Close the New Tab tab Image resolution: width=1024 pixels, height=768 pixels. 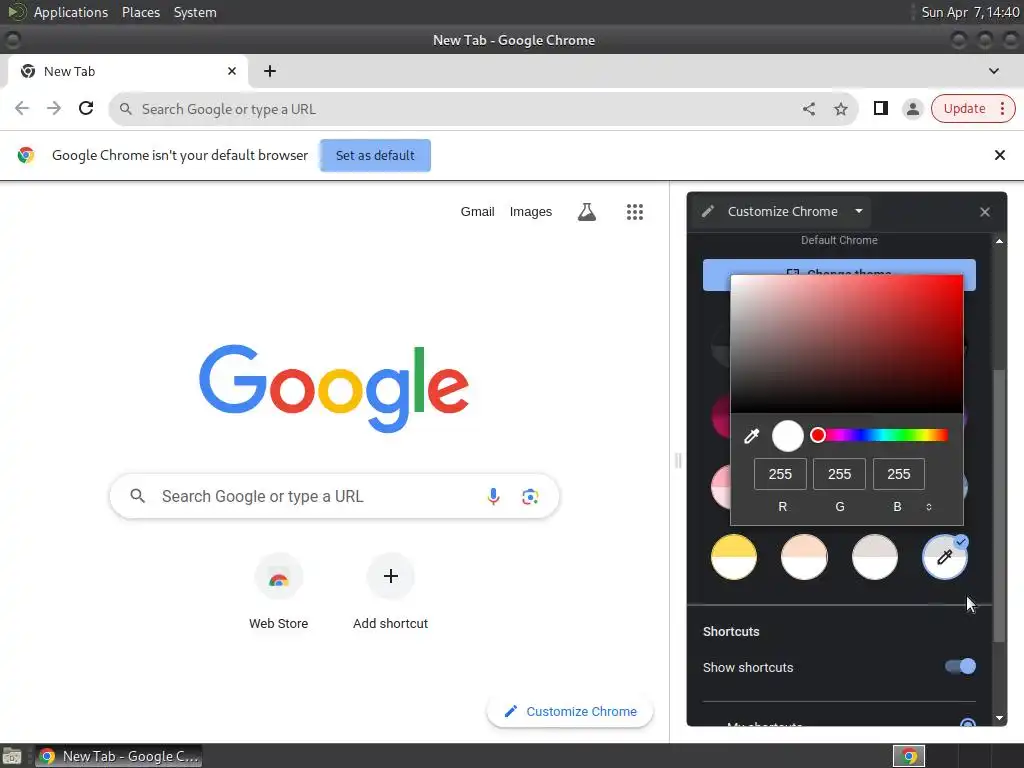point(232,71)
